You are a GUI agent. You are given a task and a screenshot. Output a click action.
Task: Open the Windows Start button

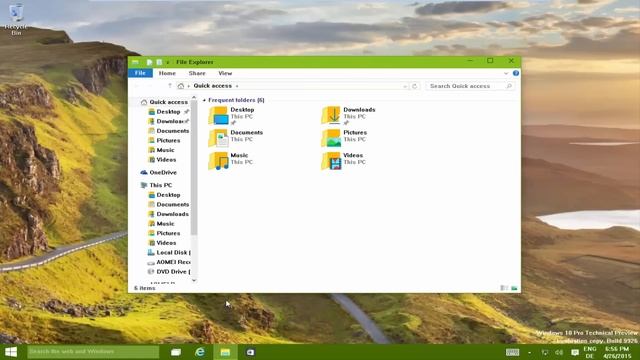(x=11, y=352)
